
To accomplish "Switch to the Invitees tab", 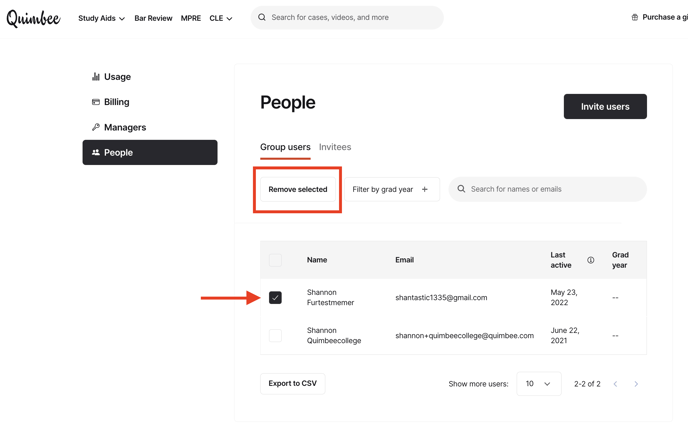I will [x=335, y=147].
